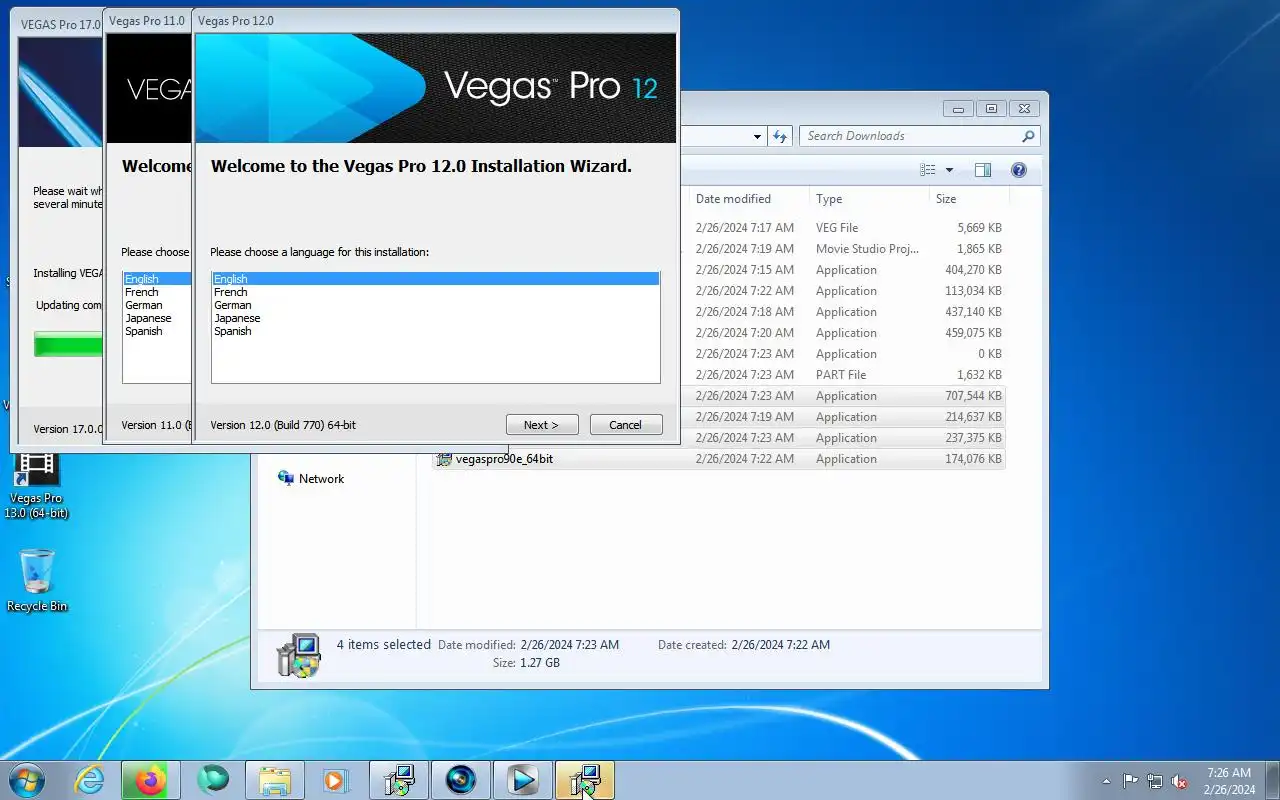Open the view options dropdown arrow
The height and width of the screenshot is (800, 1280).
(x=949, y=170)
